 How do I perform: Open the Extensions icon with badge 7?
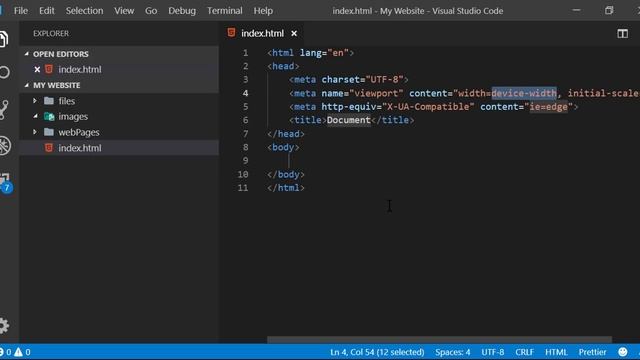tap(6, 182)
